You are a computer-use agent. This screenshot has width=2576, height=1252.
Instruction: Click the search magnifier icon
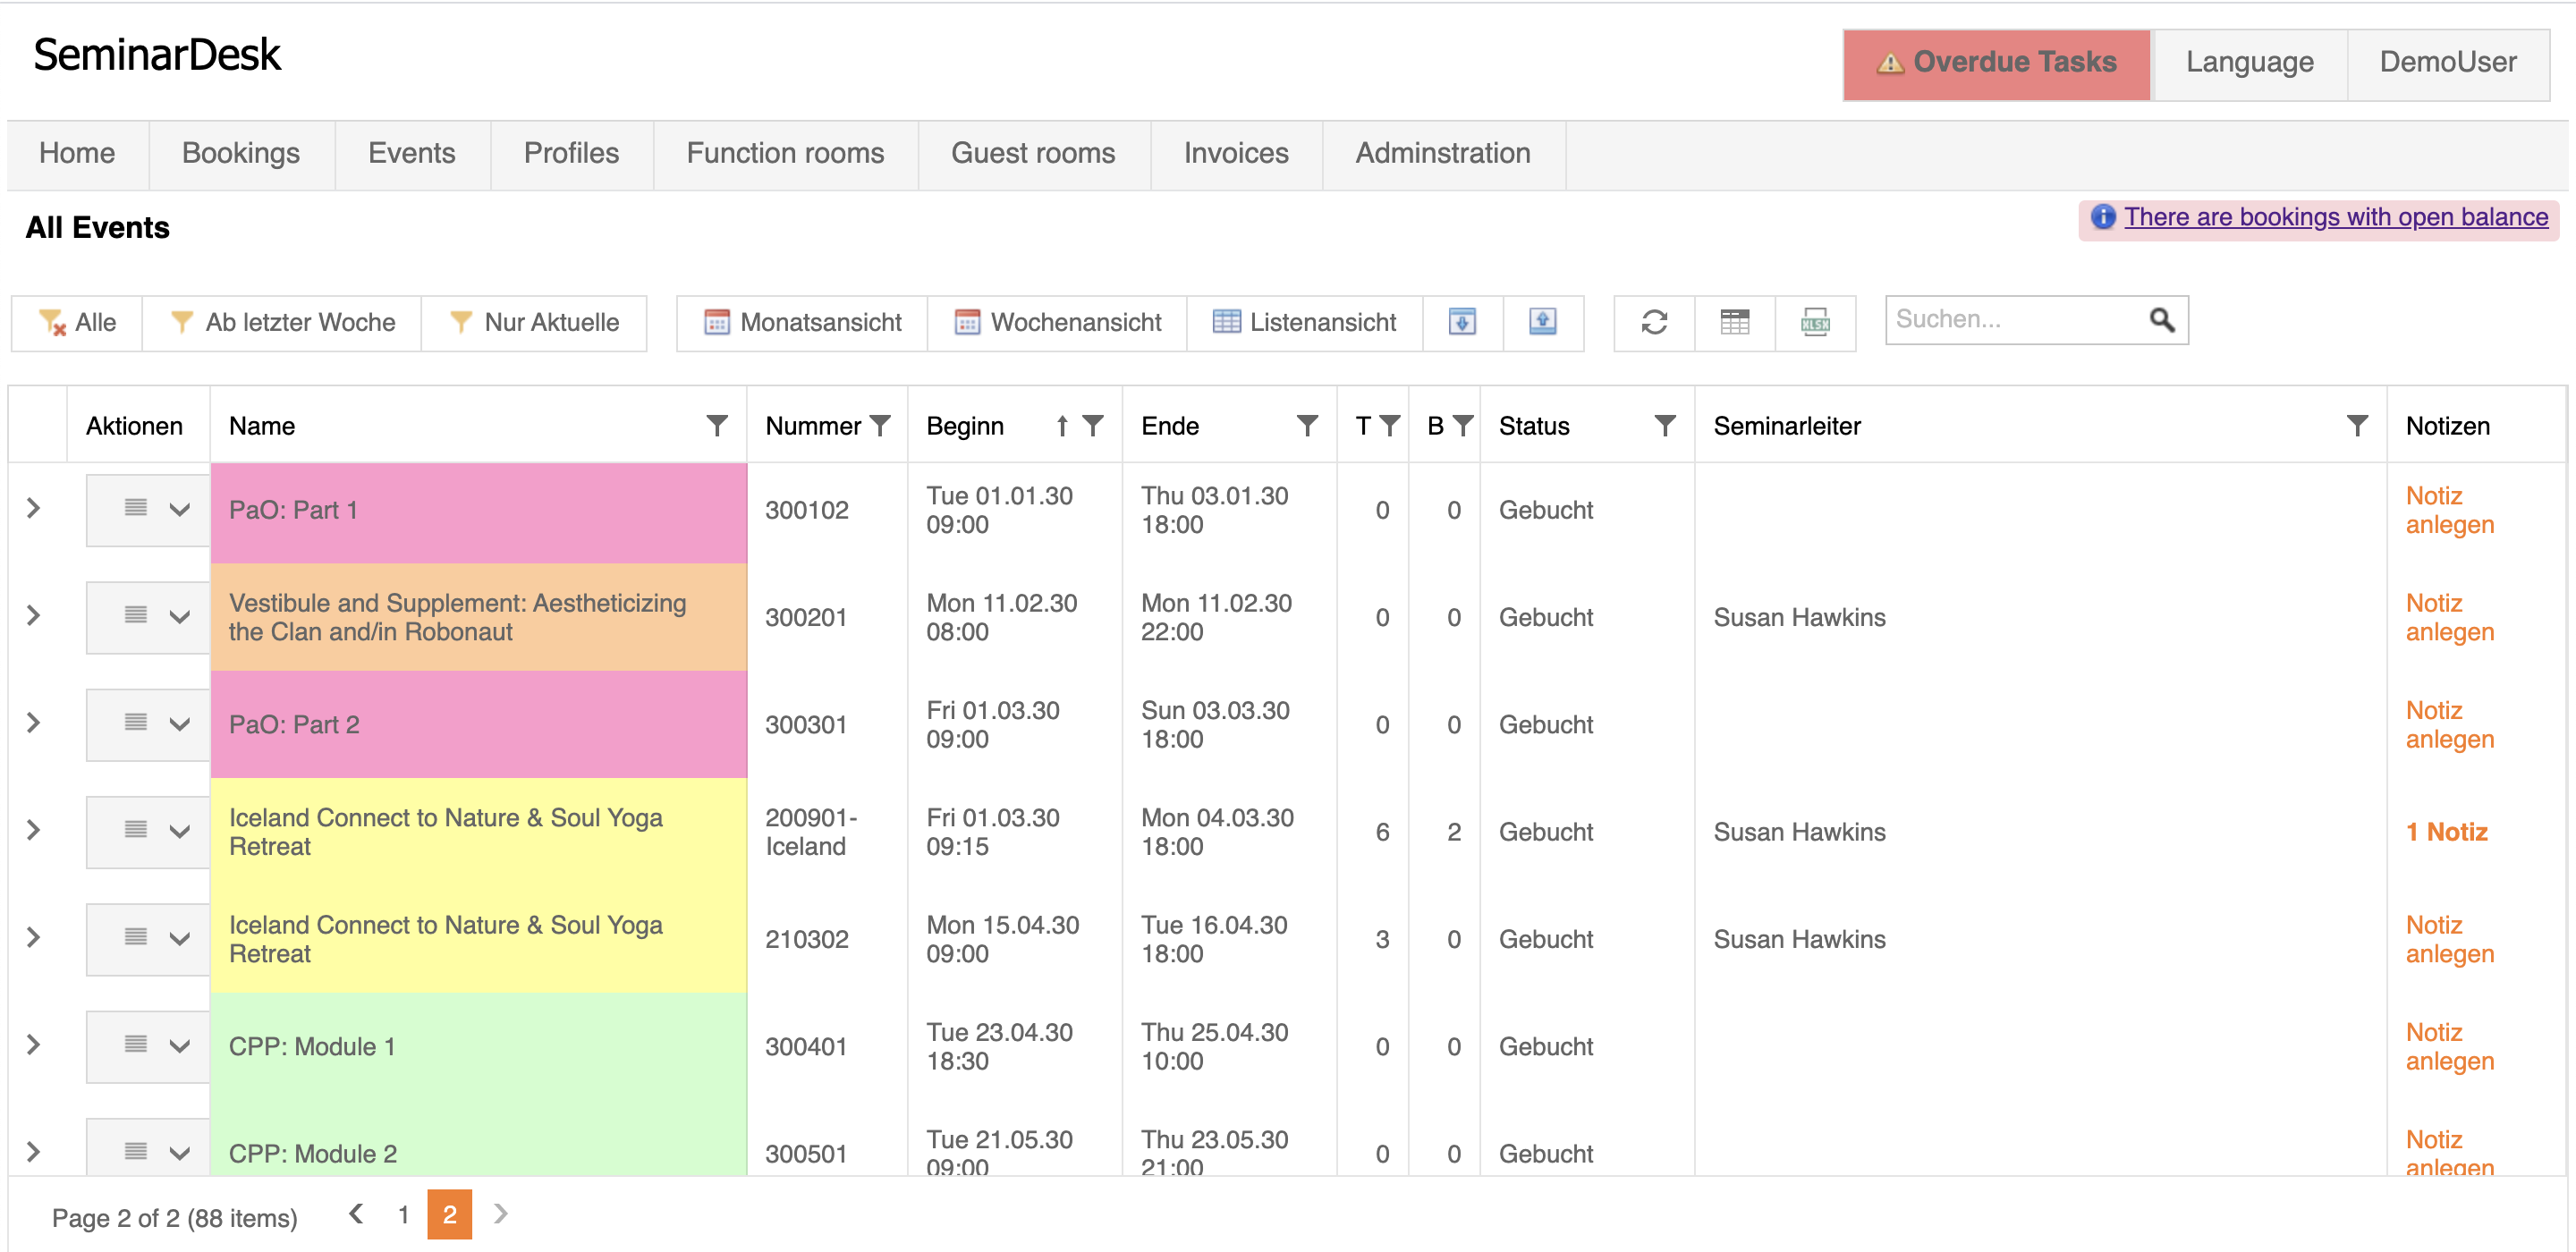tap(2161, 320)
